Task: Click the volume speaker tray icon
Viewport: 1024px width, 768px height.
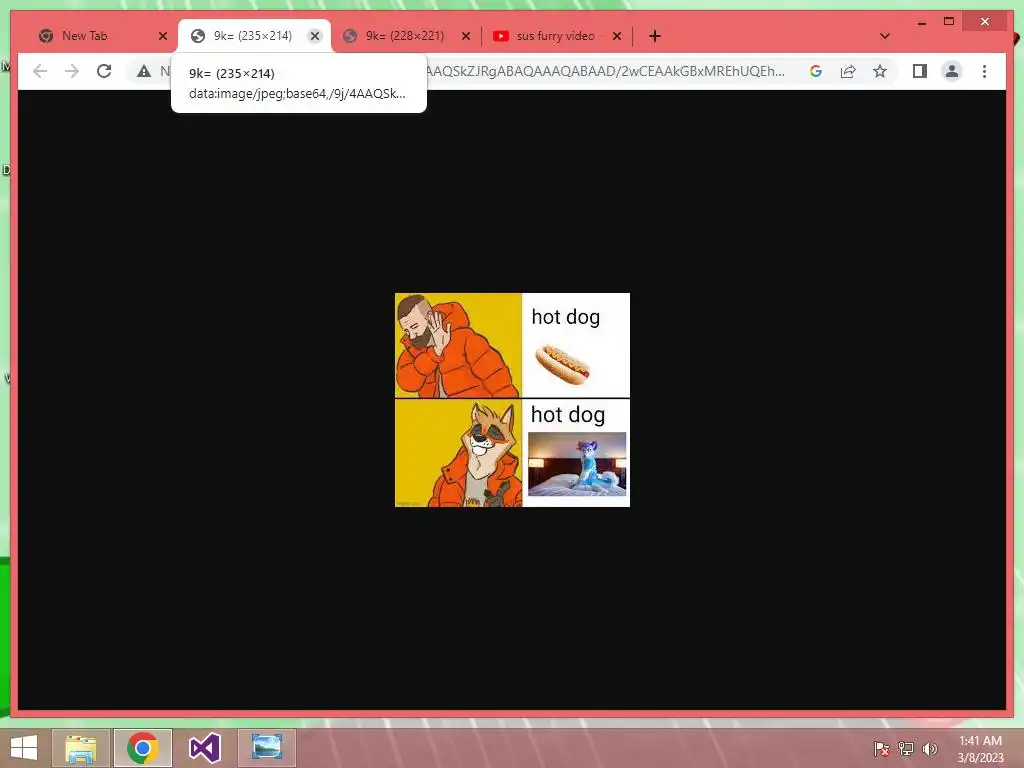Action: pyautogui.click(x=930, y=749)
